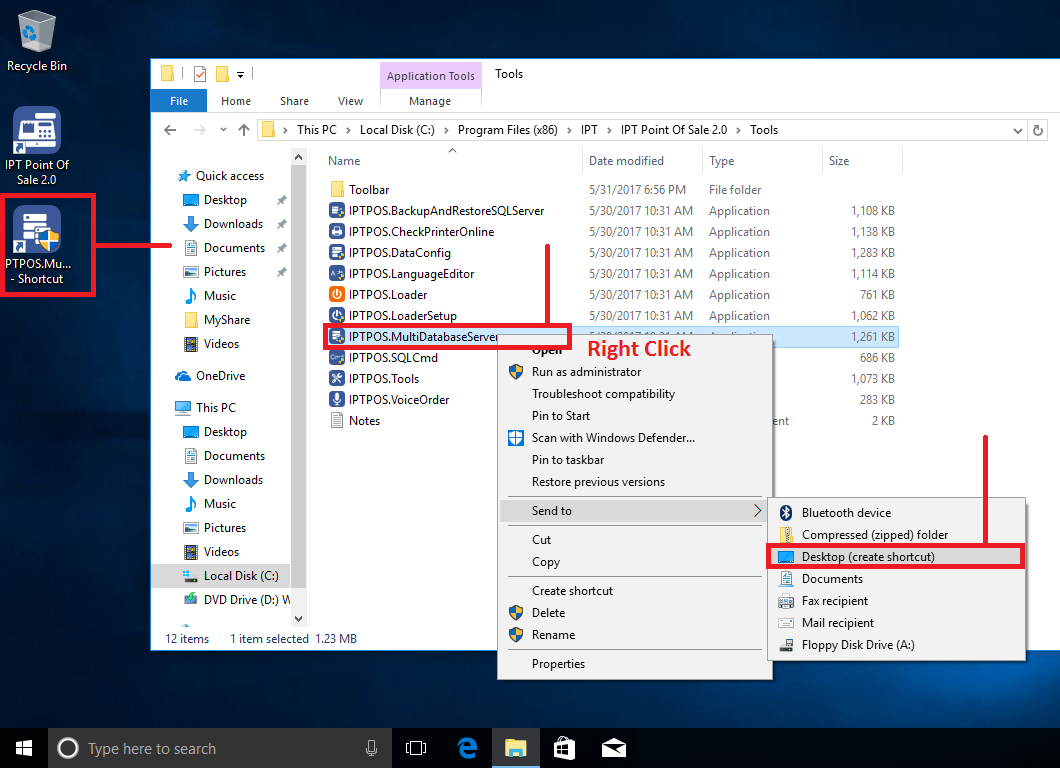1060x768 pixels.
Task: Click the Notes text file icon
Action: 337,421
